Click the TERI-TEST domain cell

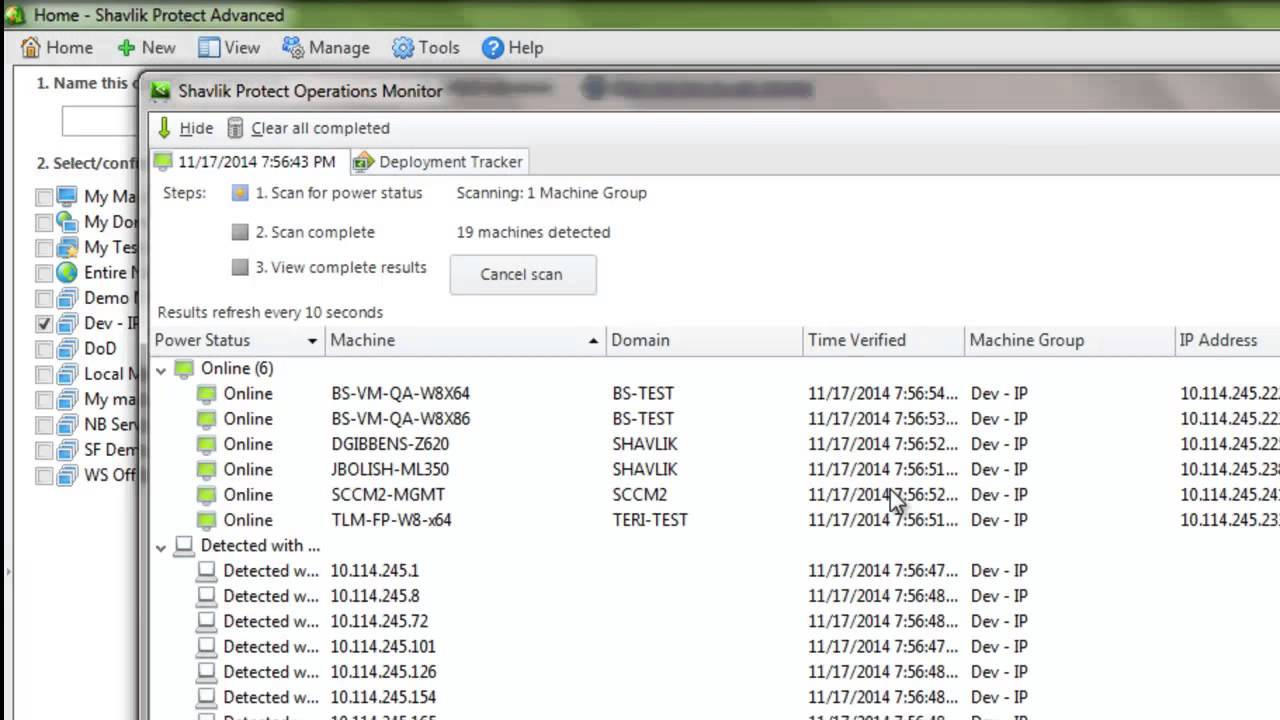pyautogui.click(x=650, y=520)
